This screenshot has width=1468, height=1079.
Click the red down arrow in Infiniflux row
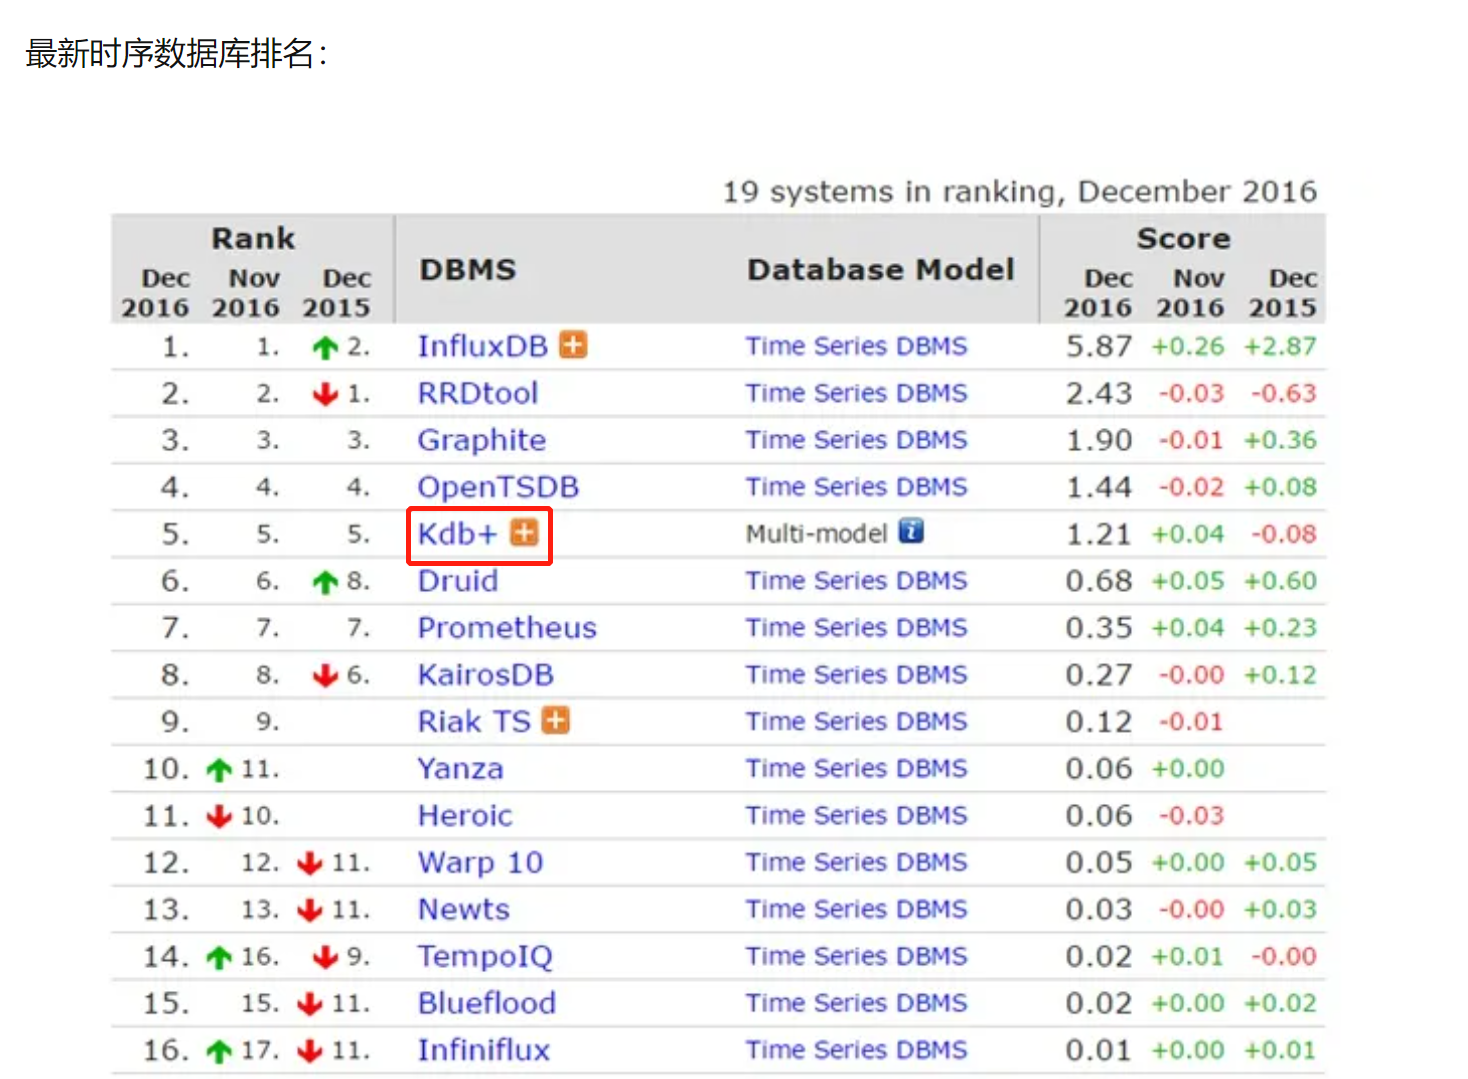pyautogui.click(x=310, y=1051)
